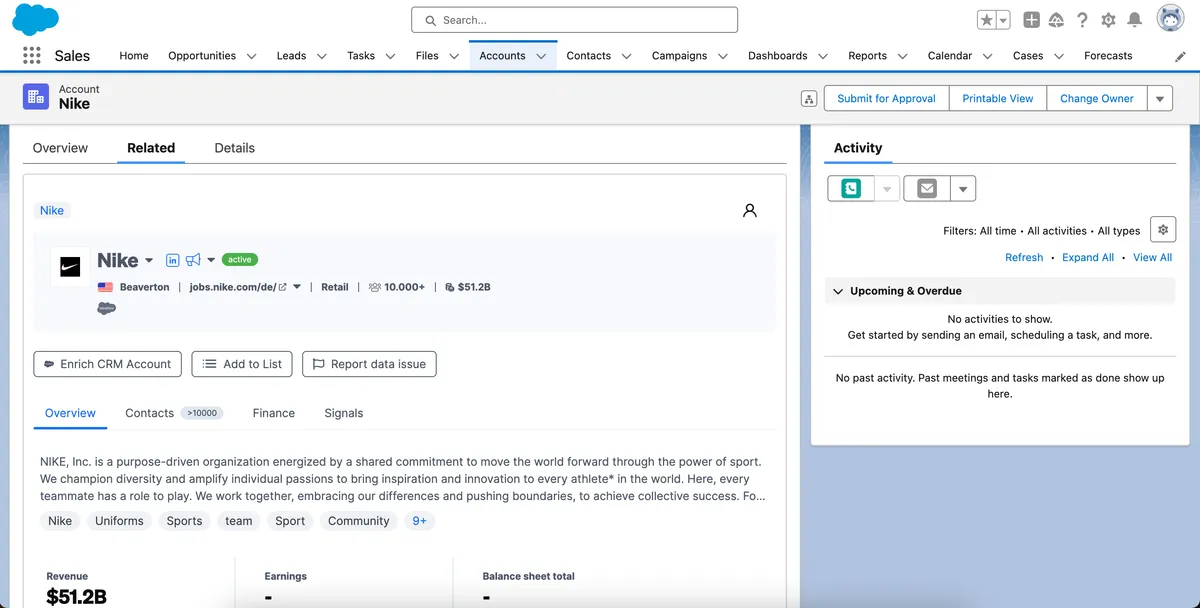The width and height of the screenshot is (1200, 608).
Task: Click the revenue coins icon near $51.2B
Action: (x=450, y=287)
